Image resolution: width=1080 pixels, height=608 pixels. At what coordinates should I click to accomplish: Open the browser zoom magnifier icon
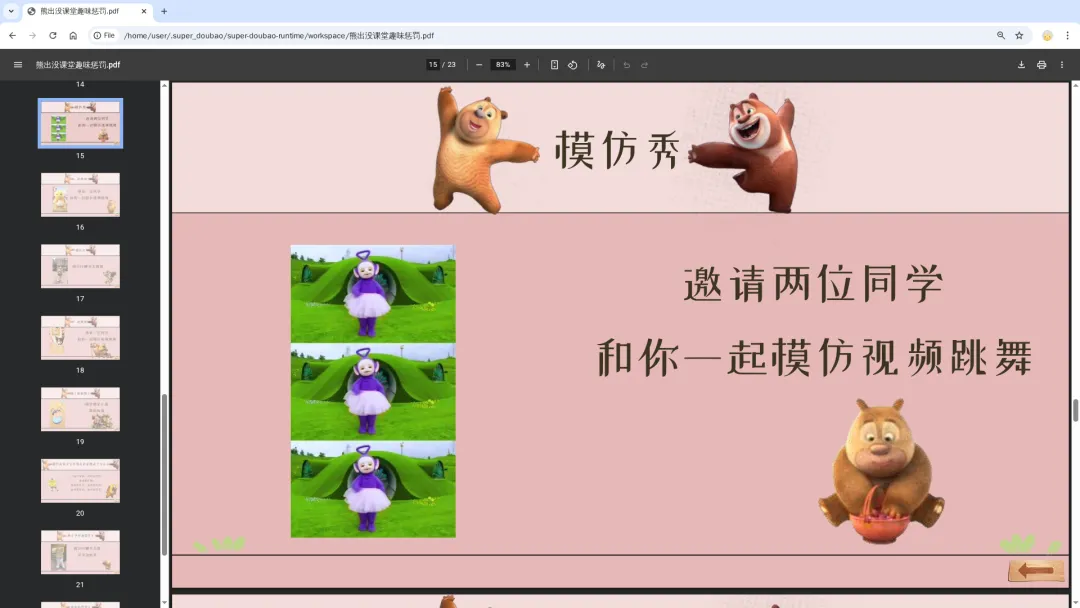click(x=1001, y=35)
